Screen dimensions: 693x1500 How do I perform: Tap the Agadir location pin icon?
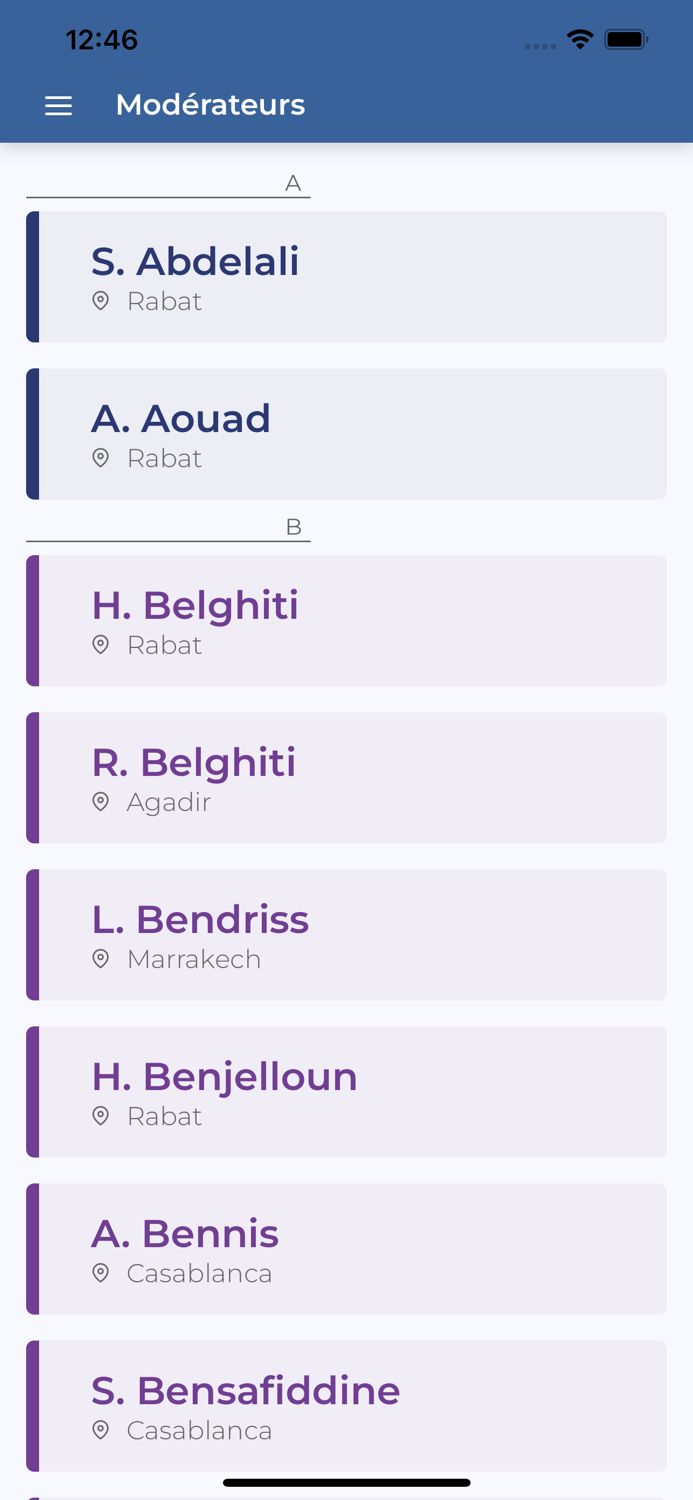[100, 802]
